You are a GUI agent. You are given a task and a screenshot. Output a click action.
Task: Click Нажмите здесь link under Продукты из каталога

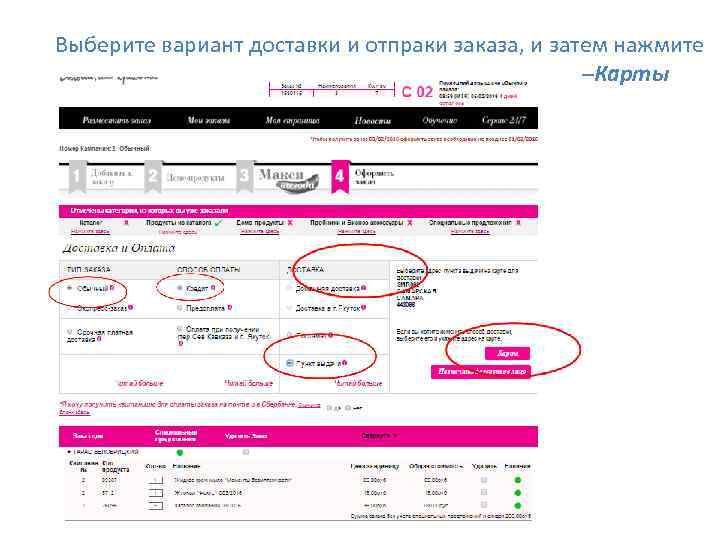pyautogui.click(x=178, y=232)
